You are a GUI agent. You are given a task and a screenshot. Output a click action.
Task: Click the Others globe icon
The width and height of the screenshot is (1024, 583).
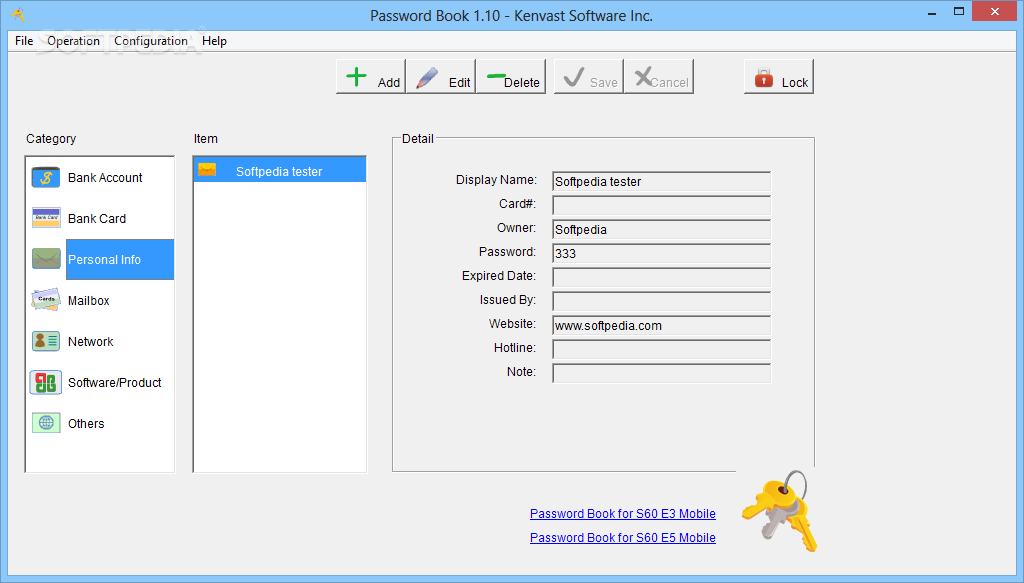click(46, 423)
